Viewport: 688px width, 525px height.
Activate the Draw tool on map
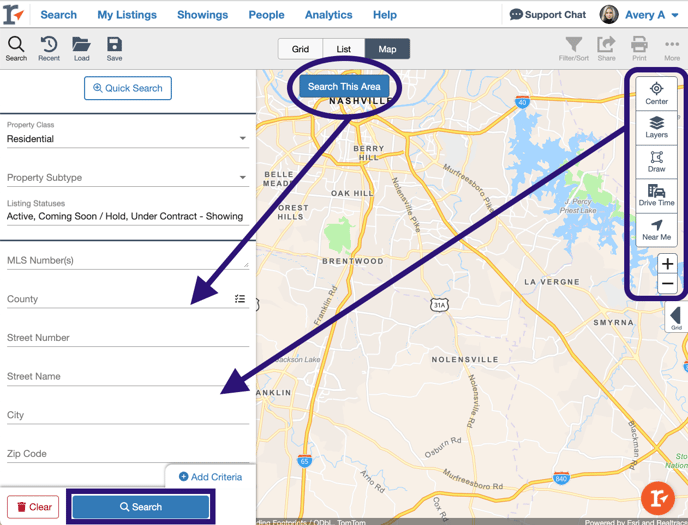coord(656,161)
